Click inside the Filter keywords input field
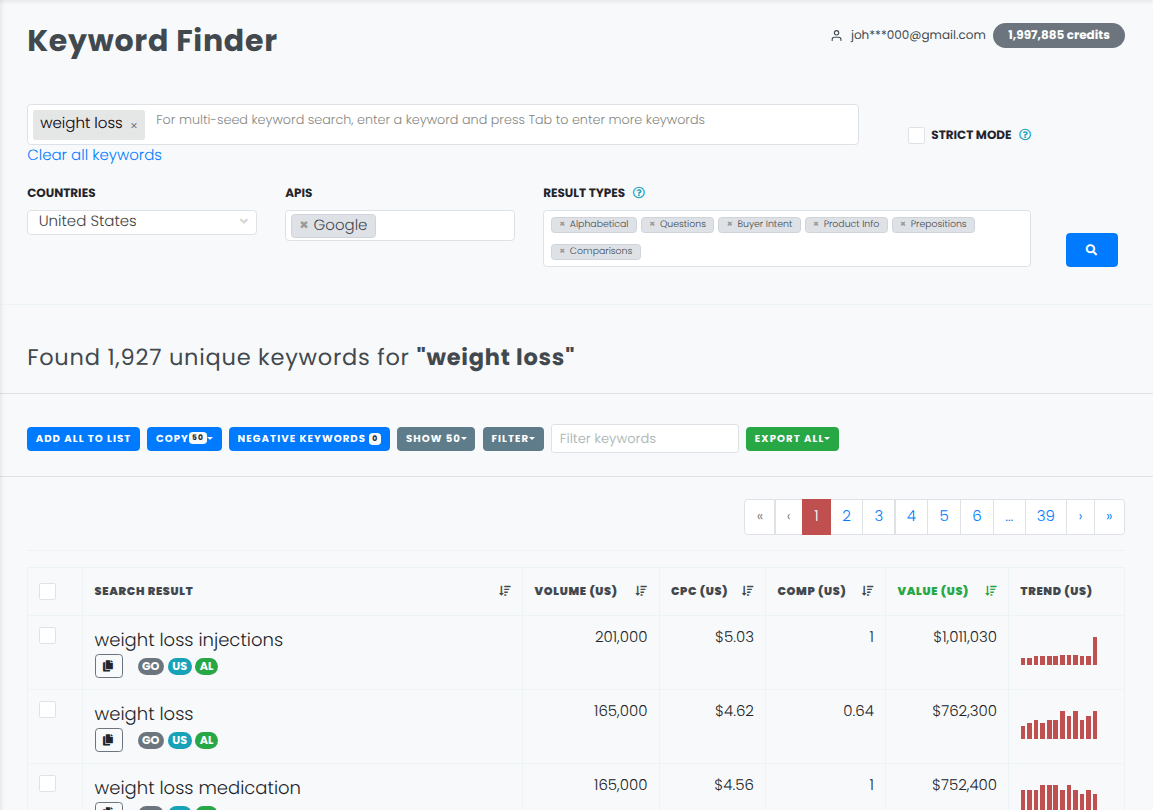This screenshot has width=1153, height=810. click(x=644, y=438)
